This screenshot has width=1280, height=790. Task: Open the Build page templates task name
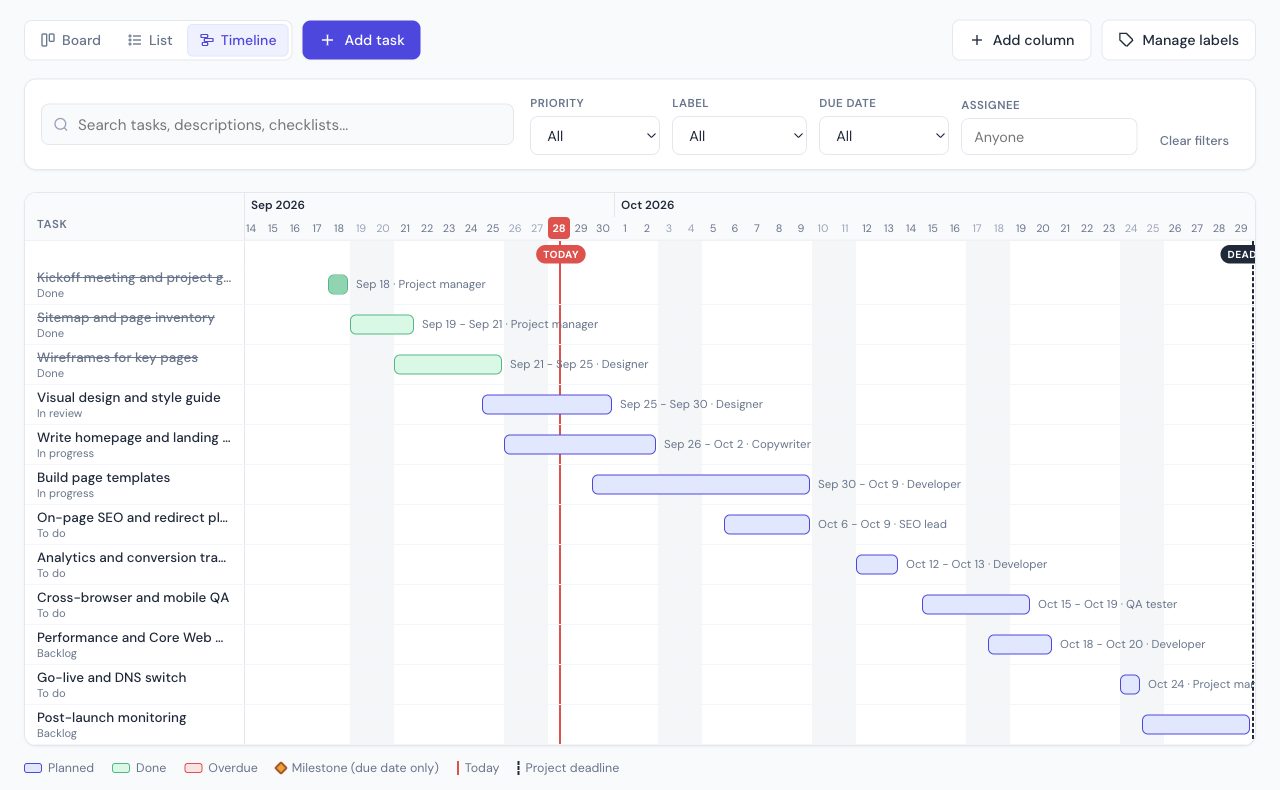104,478
